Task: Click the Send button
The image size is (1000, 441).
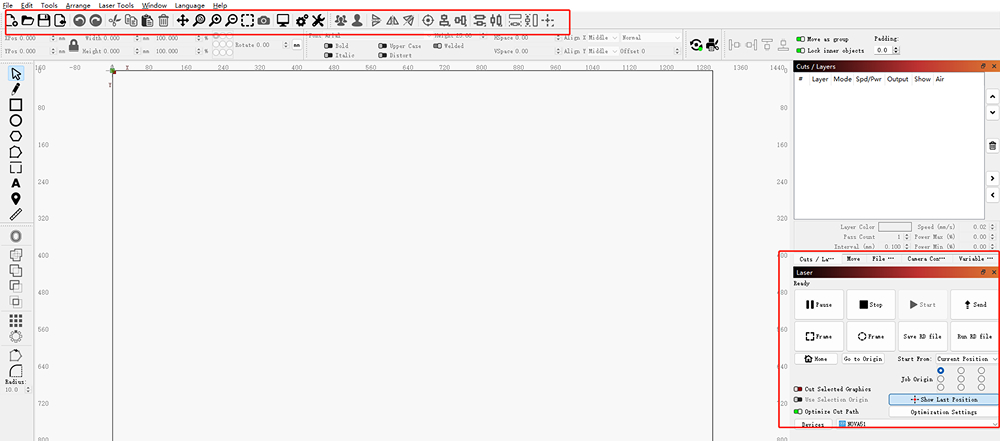Action: [975, 304]
